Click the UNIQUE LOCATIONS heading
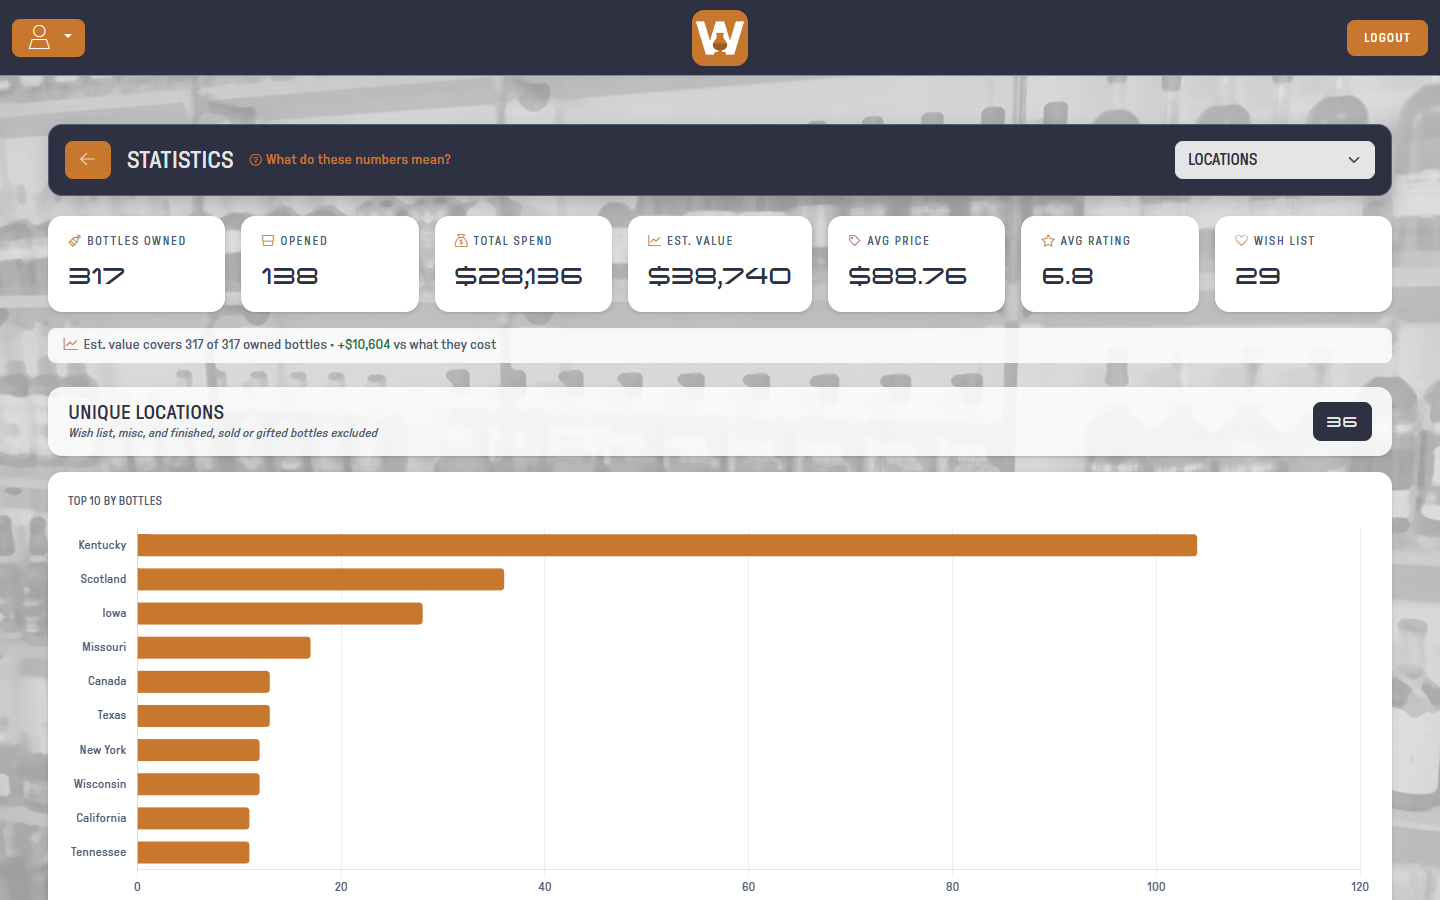 [x=146, y=412]
